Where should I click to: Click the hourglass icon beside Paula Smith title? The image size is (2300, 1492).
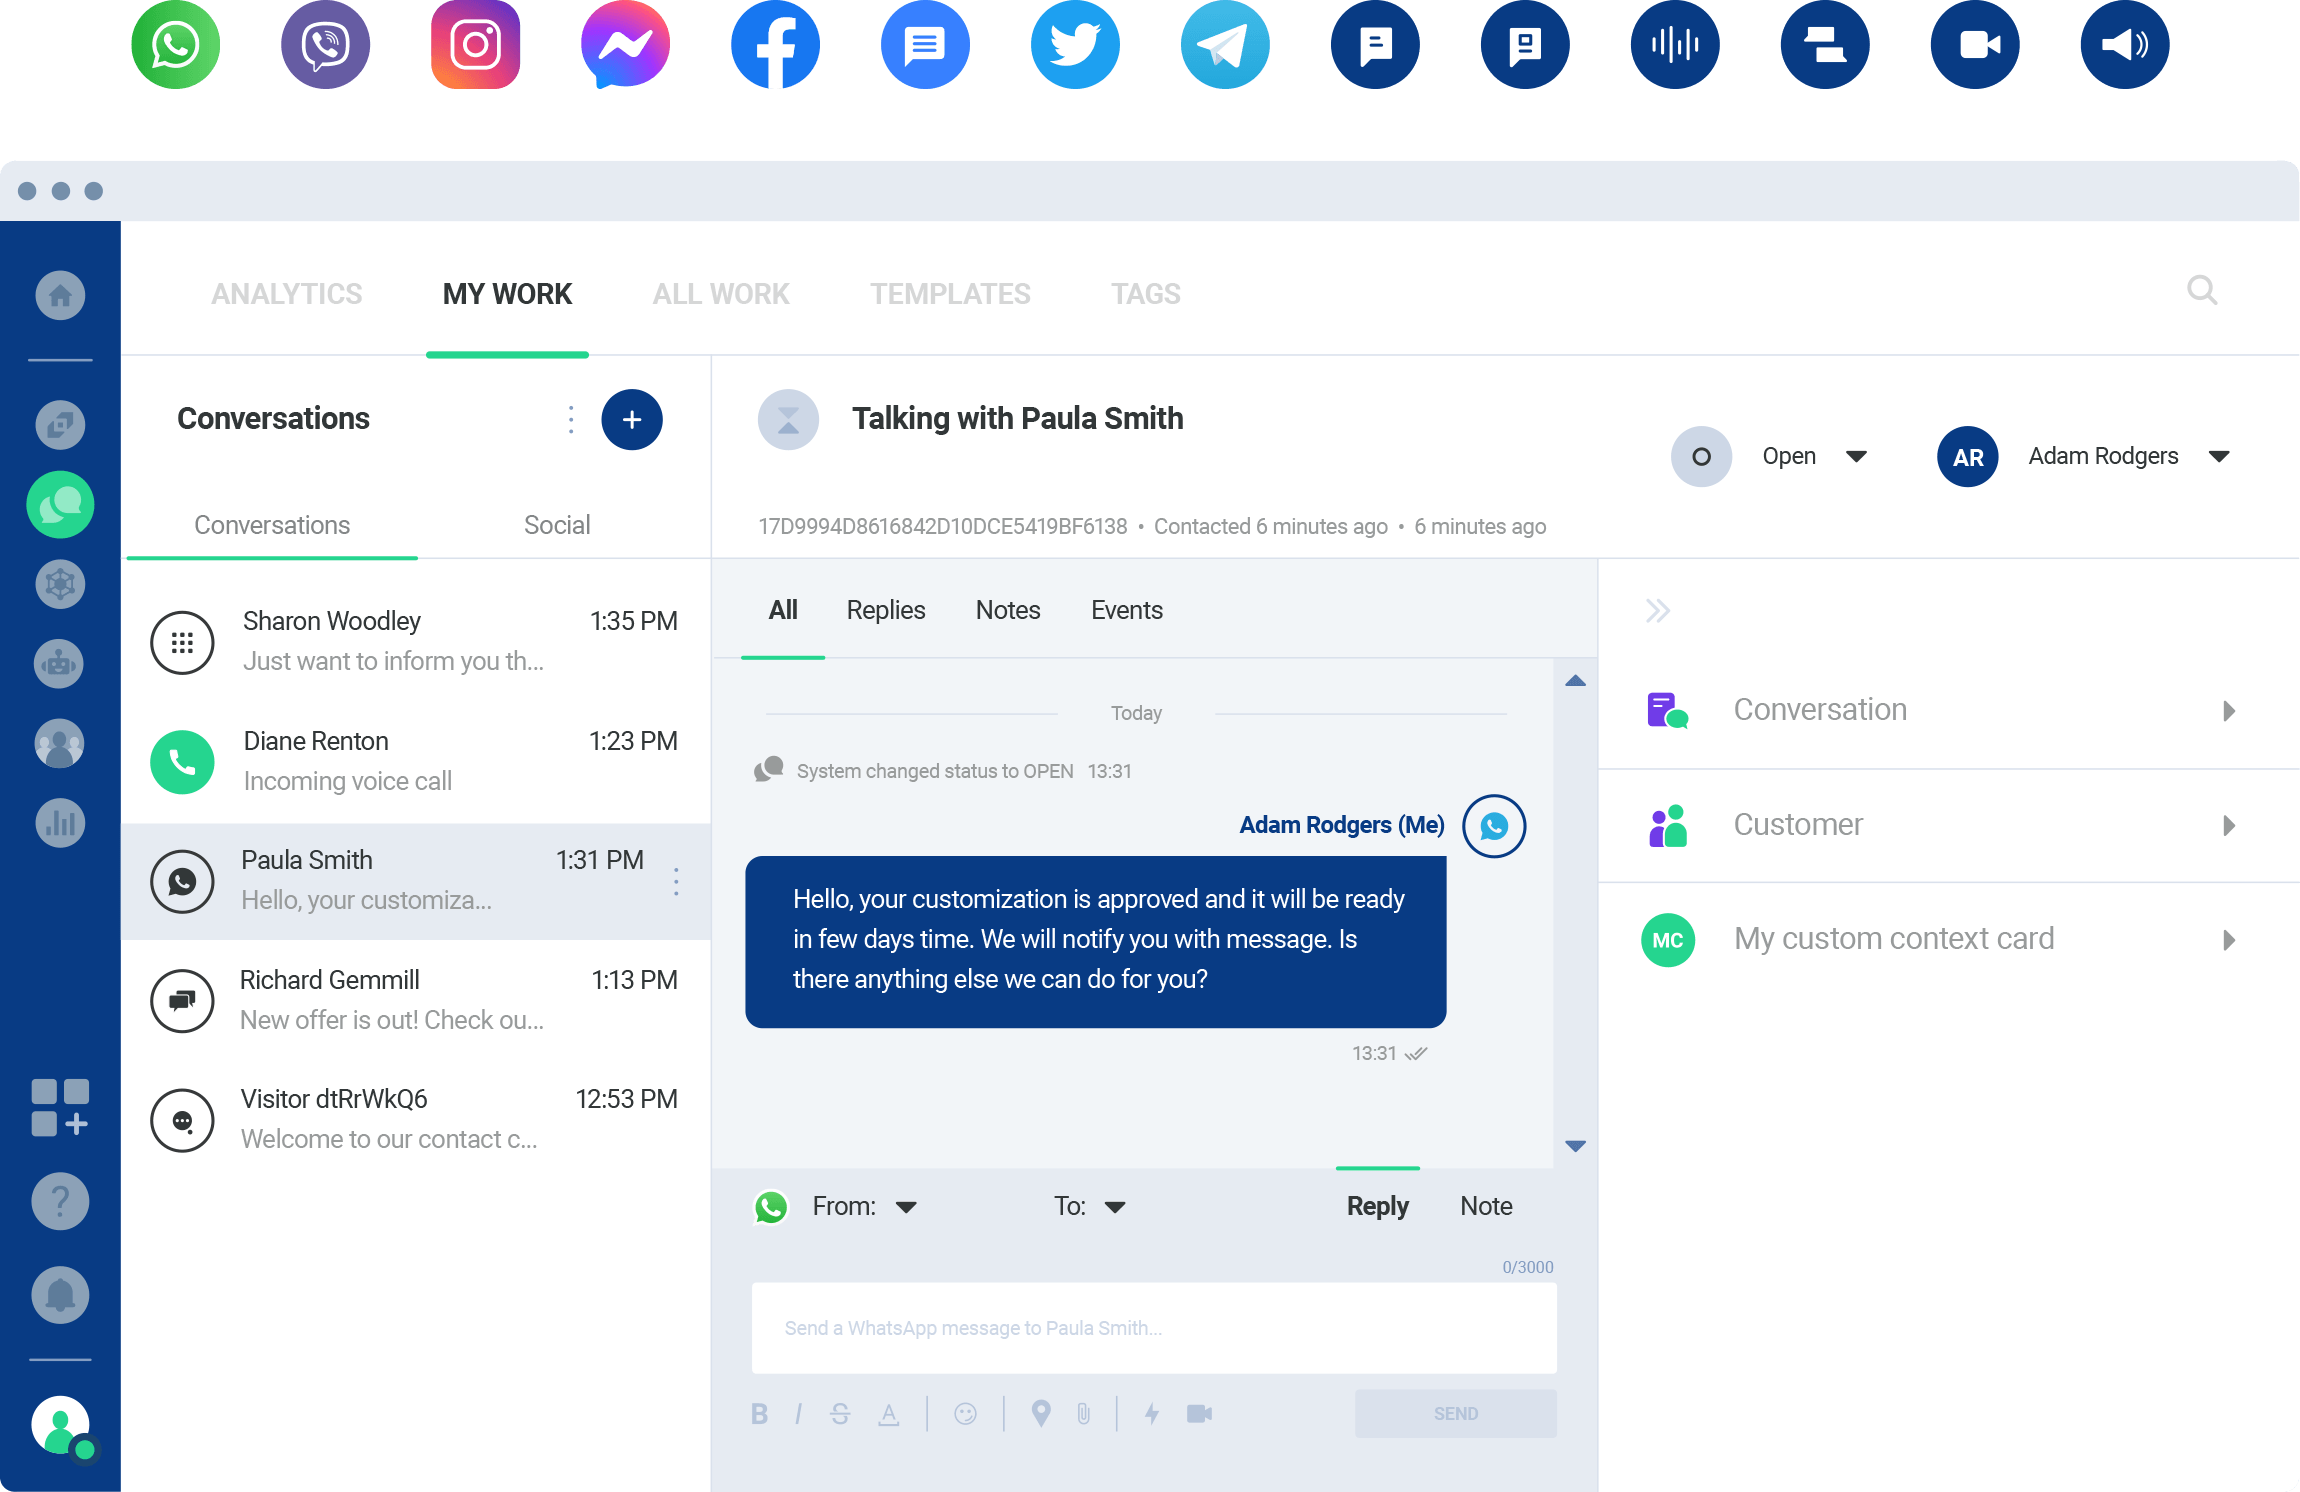click(x=788, y=420)
